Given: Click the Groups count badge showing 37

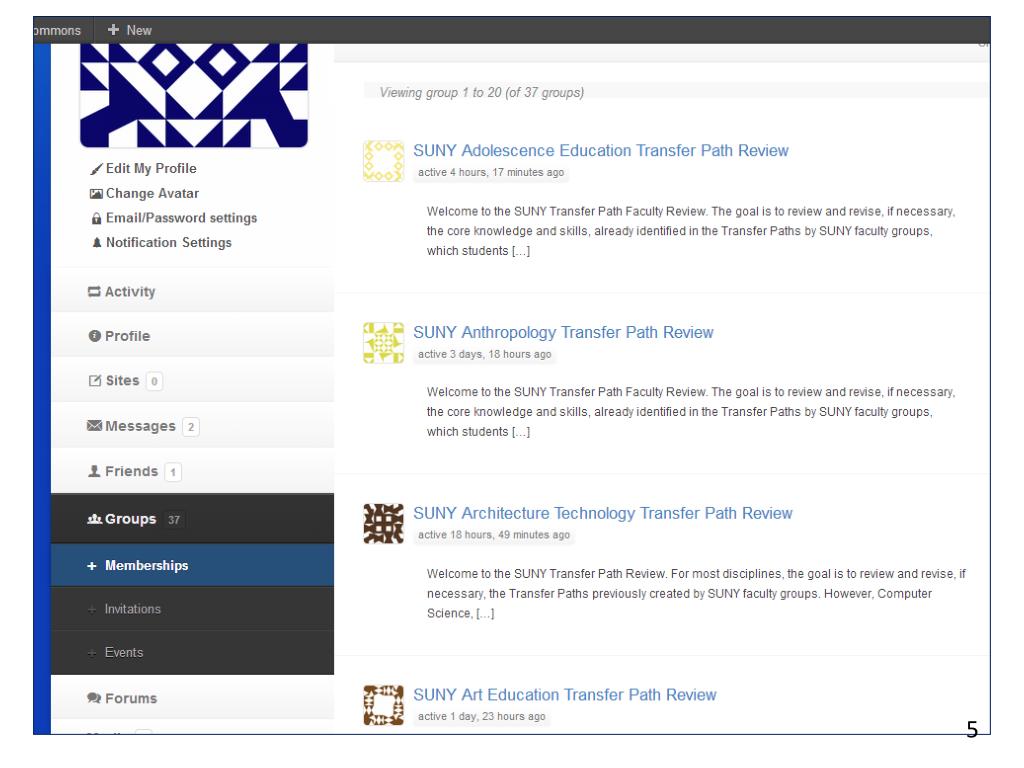Looking at the screenshot, I should [174, 520].
